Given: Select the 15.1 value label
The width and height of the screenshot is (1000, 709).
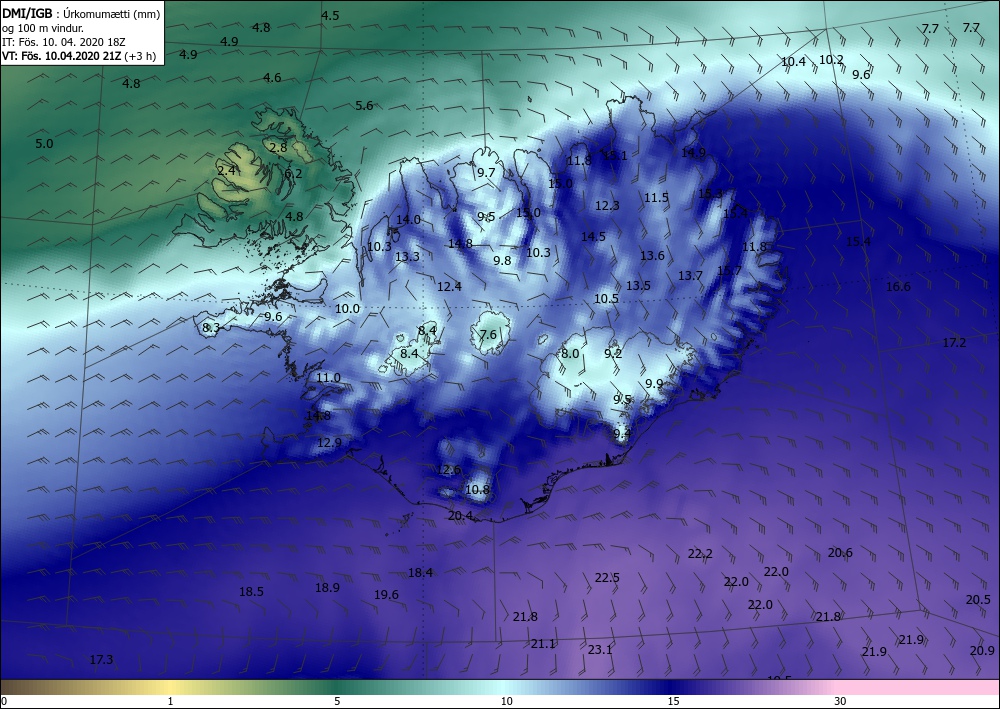Looking at the screenshot, I should (x=615, y=155).
